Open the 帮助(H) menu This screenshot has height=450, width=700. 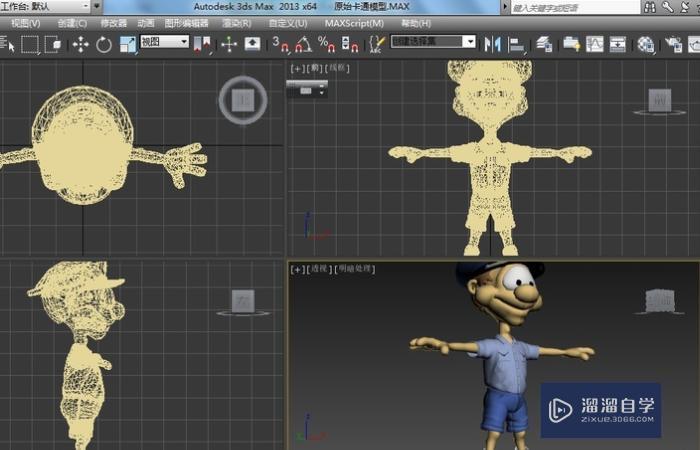[x=416, y=23]
